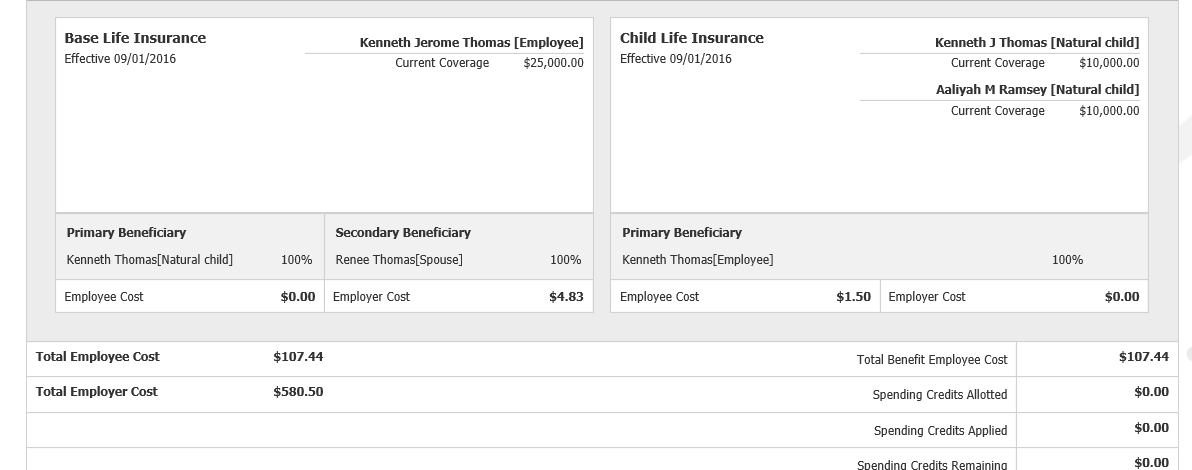Screen dimensions: 1192x470
Task: Select Kenneth Thomas[Employee] beneficiary entry
Action: pyautogui.click(x=697, y=260)
